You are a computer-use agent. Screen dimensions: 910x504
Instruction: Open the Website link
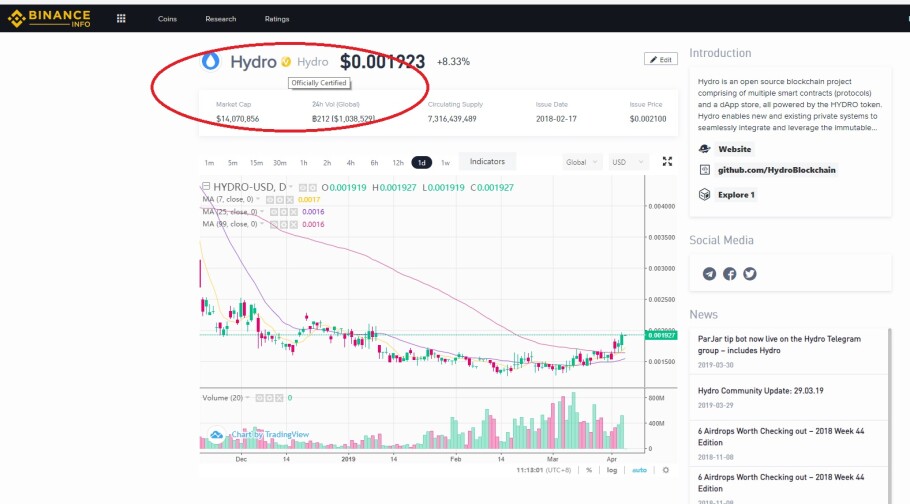(x=734, y=149)
